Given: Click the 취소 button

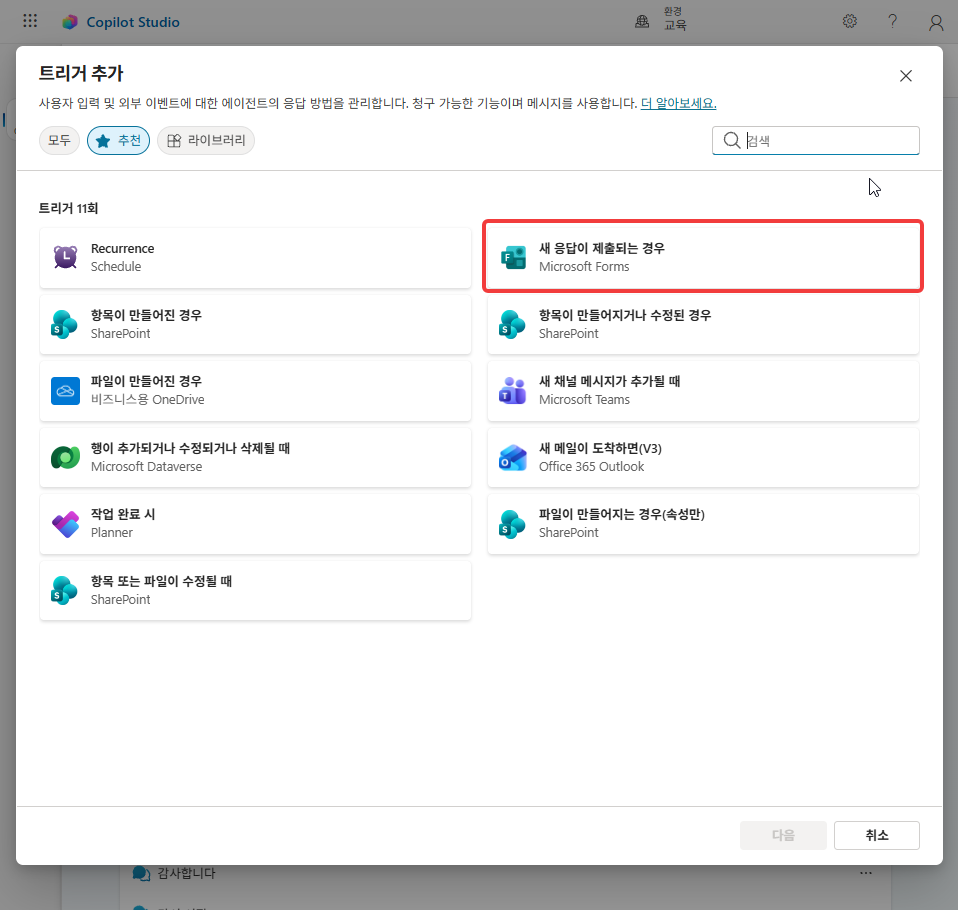Looking at the screenshot, I should click(x=877, y=835).
